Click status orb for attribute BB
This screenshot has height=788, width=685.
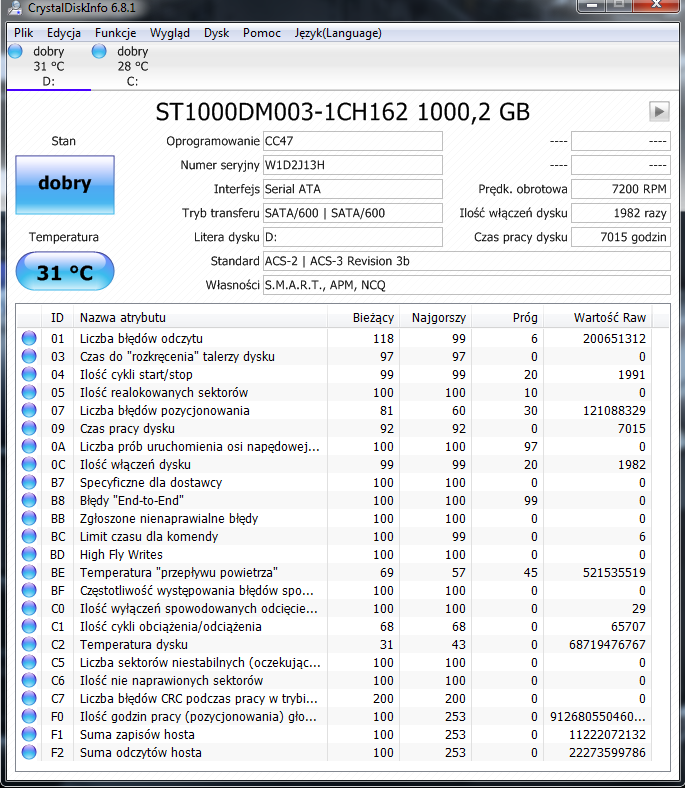[29, 519]
